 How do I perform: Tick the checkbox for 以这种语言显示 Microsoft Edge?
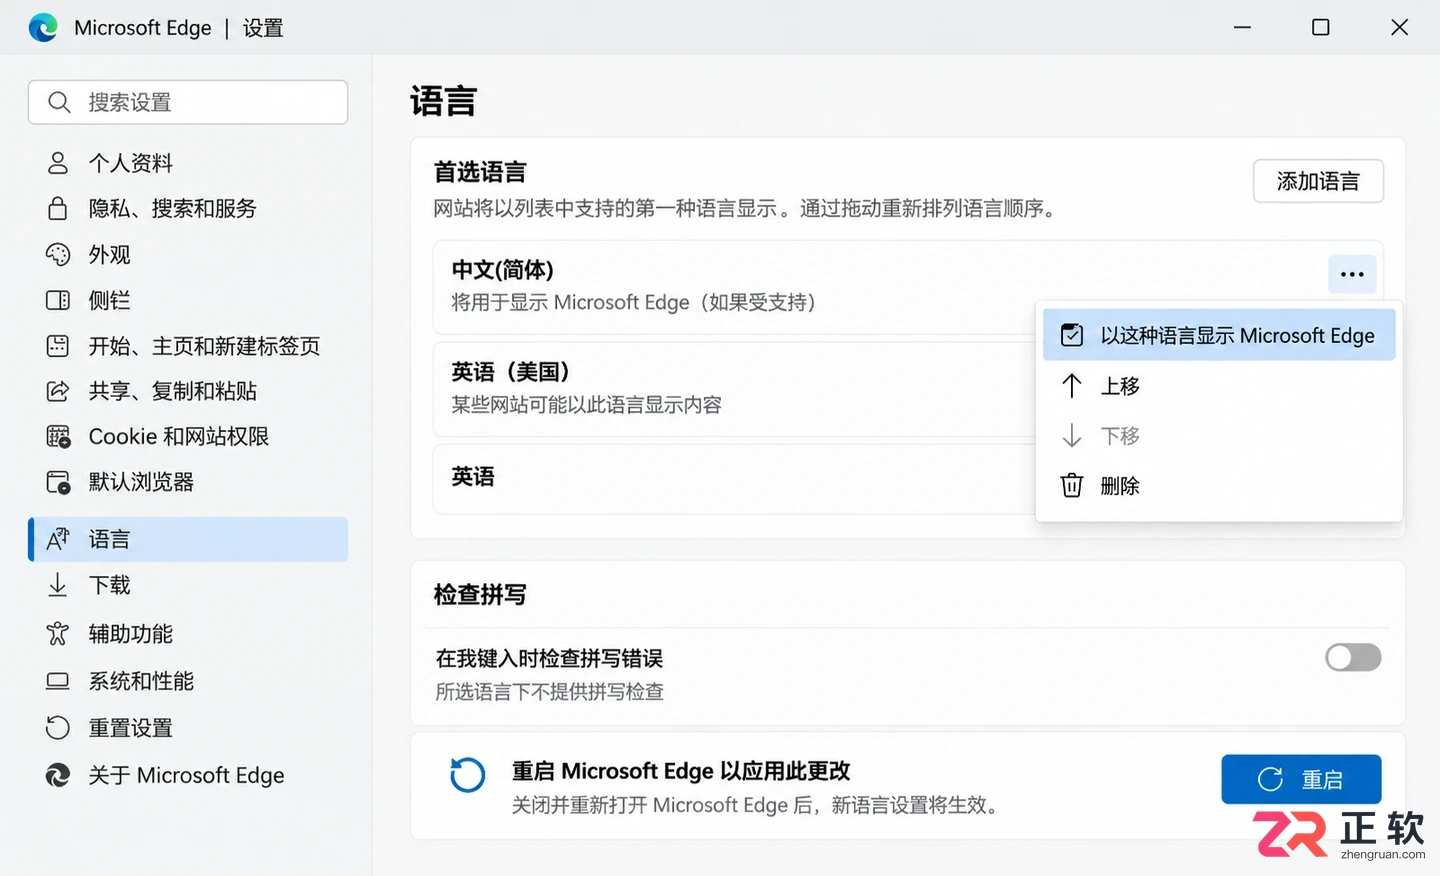1072,335
